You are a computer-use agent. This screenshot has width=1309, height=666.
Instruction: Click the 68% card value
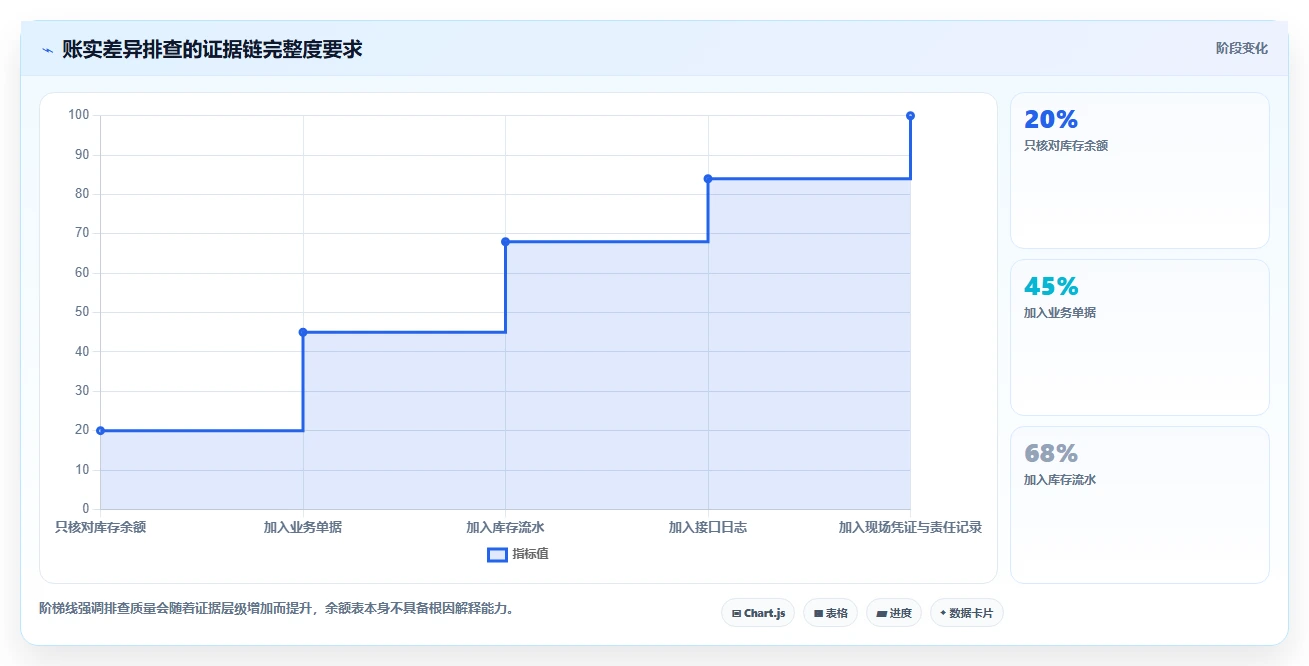[1051, 454]
